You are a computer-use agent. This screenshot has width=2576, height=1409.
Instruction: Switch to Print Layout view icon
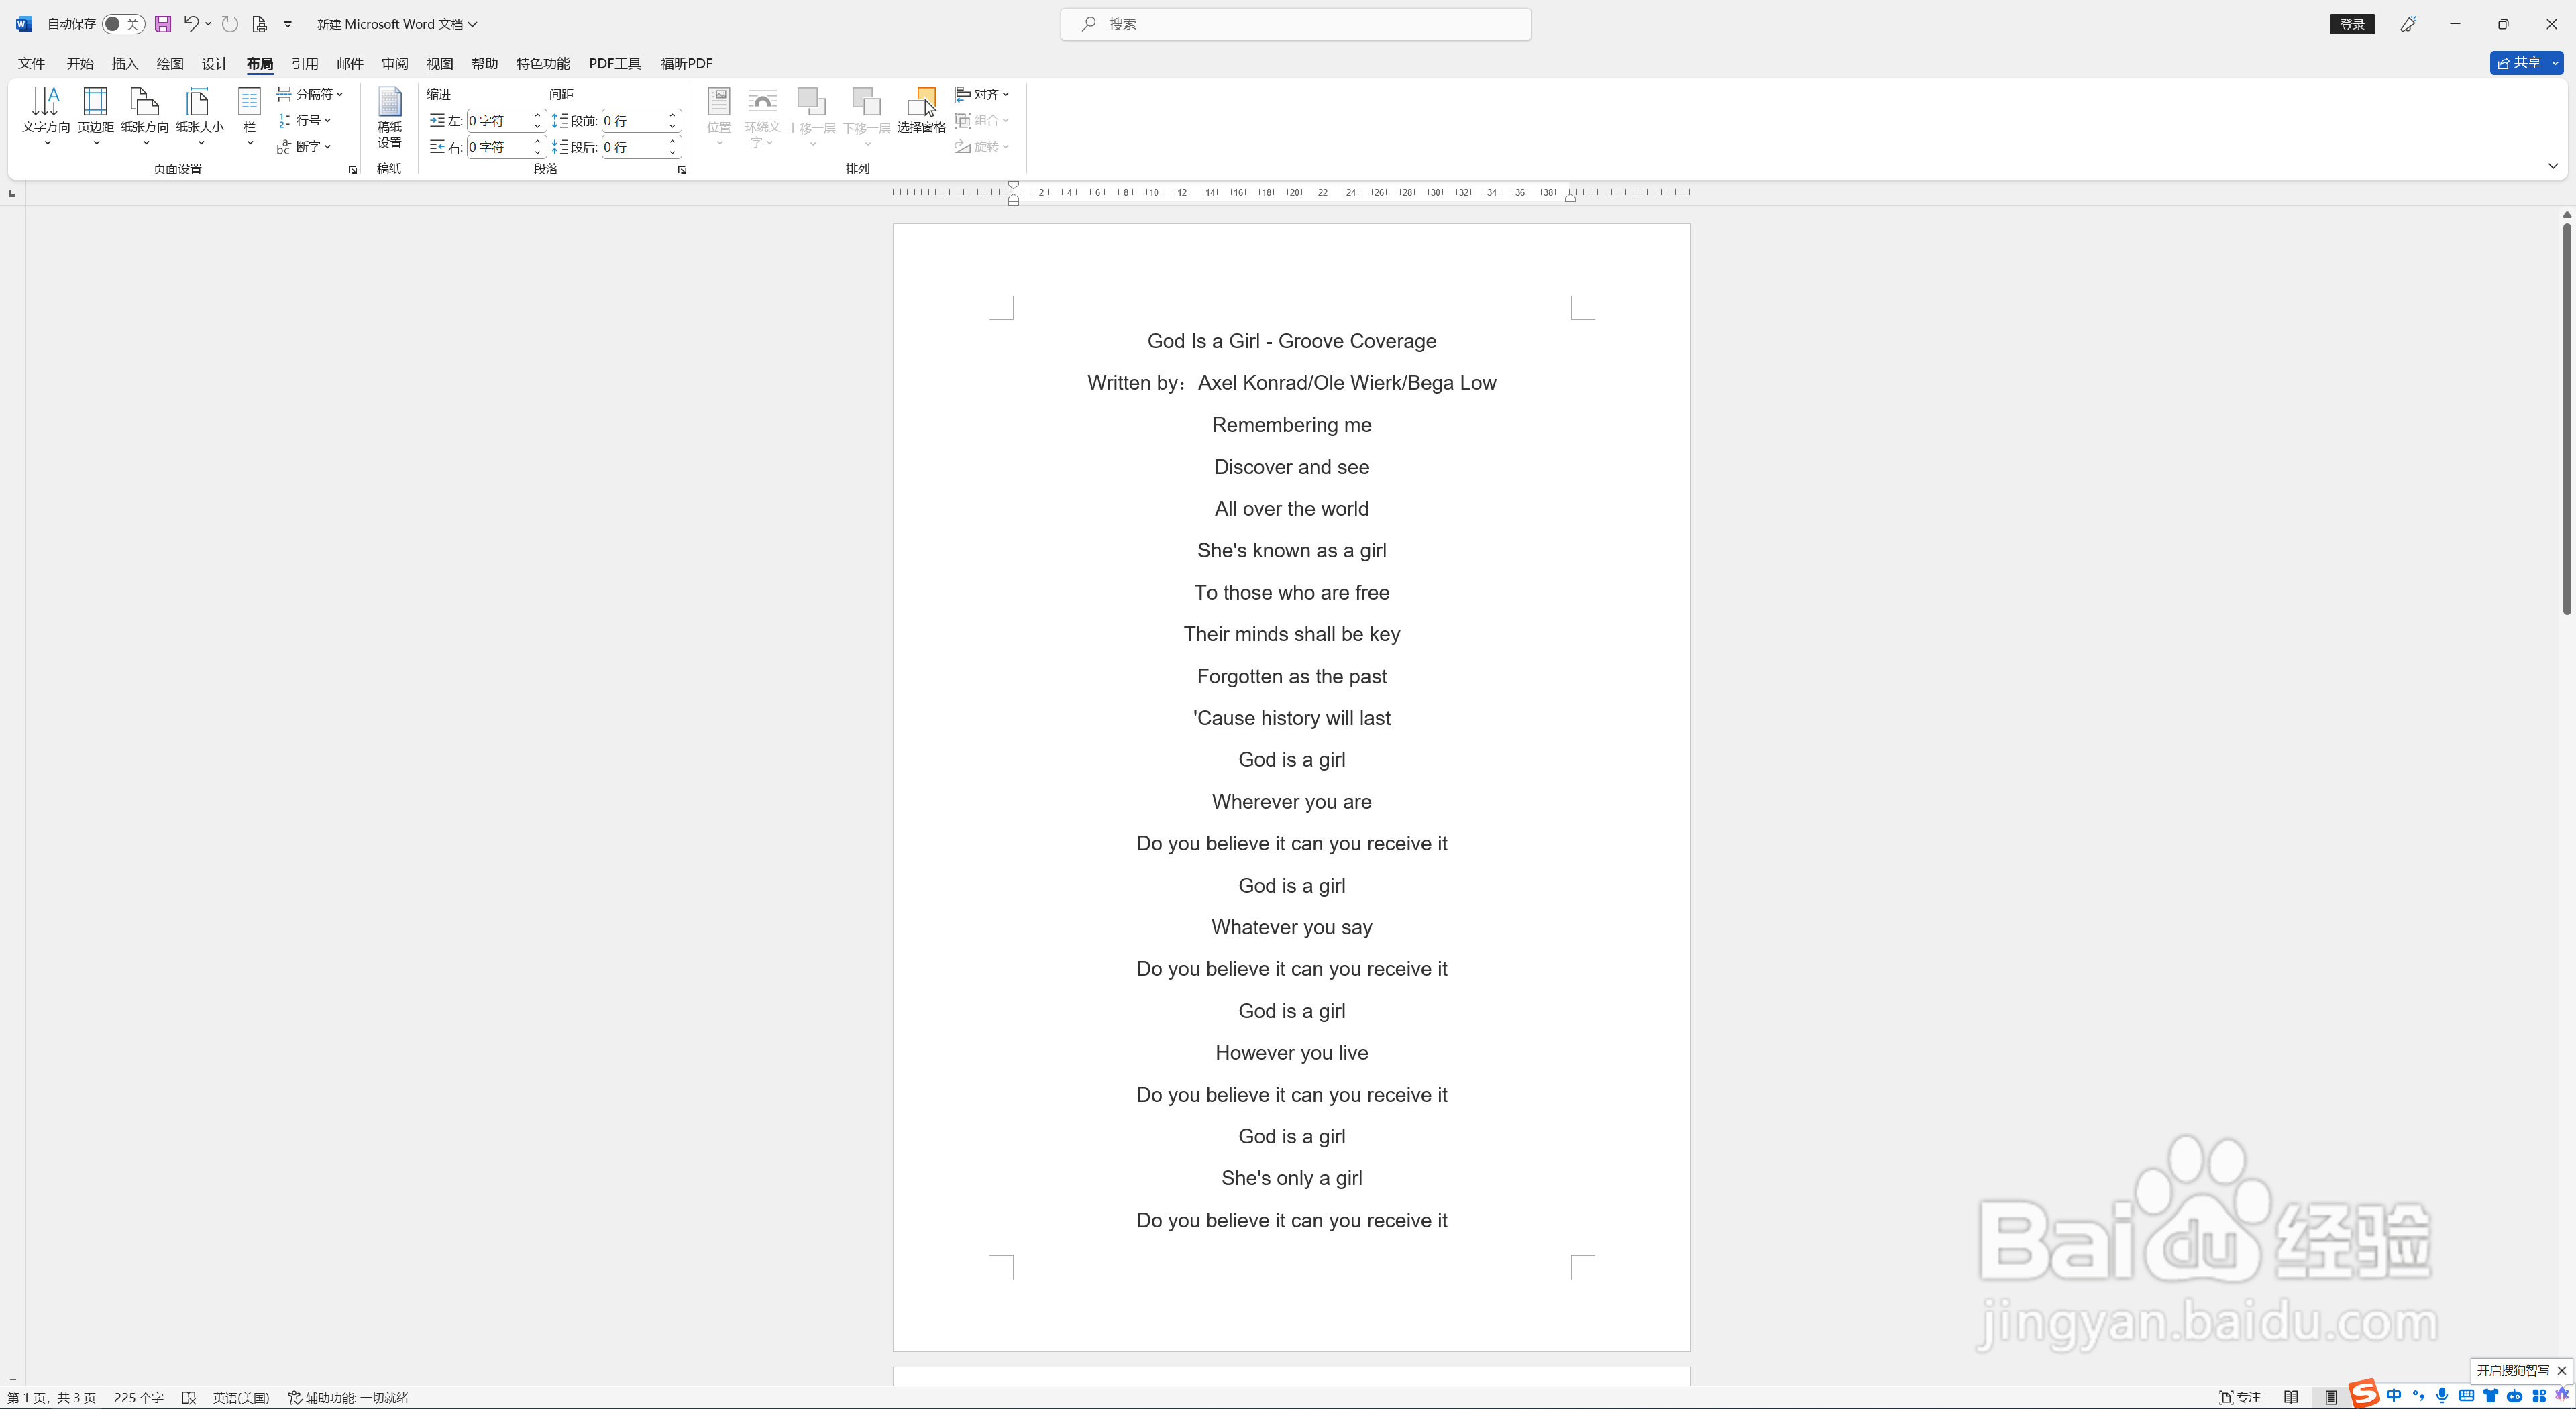2331,1398
